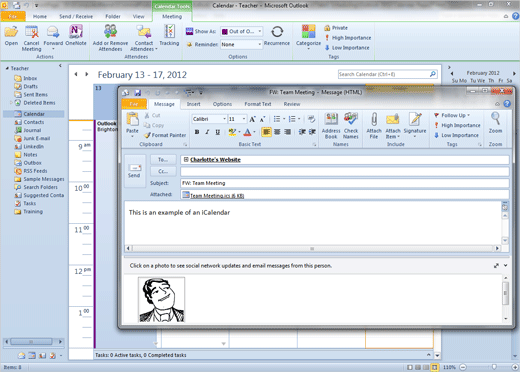Viewport: 520px width, 372px height.
Task: Apply the font color
Action: coord(247,132)
